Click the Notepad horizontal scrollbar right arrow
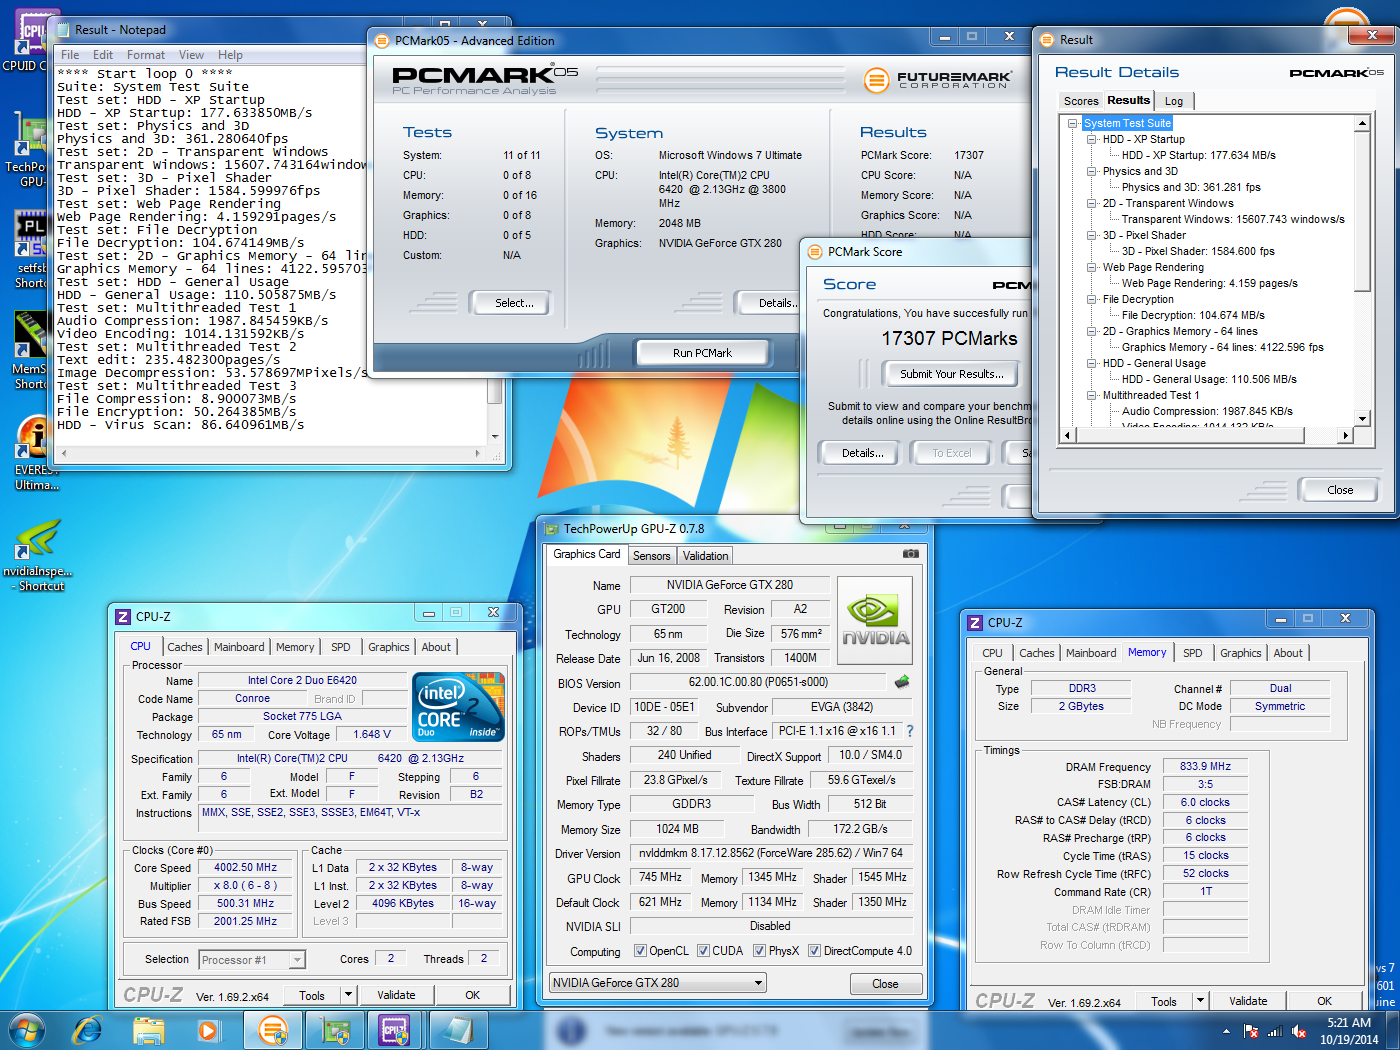 478,453
